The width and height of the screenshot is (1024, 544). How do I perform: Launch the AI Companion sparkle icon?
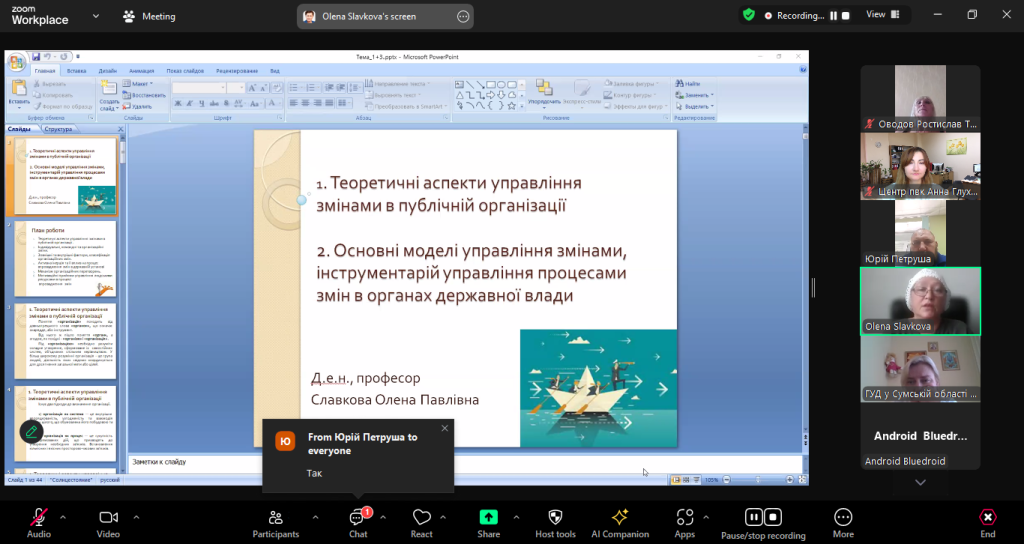pos(619,517)
